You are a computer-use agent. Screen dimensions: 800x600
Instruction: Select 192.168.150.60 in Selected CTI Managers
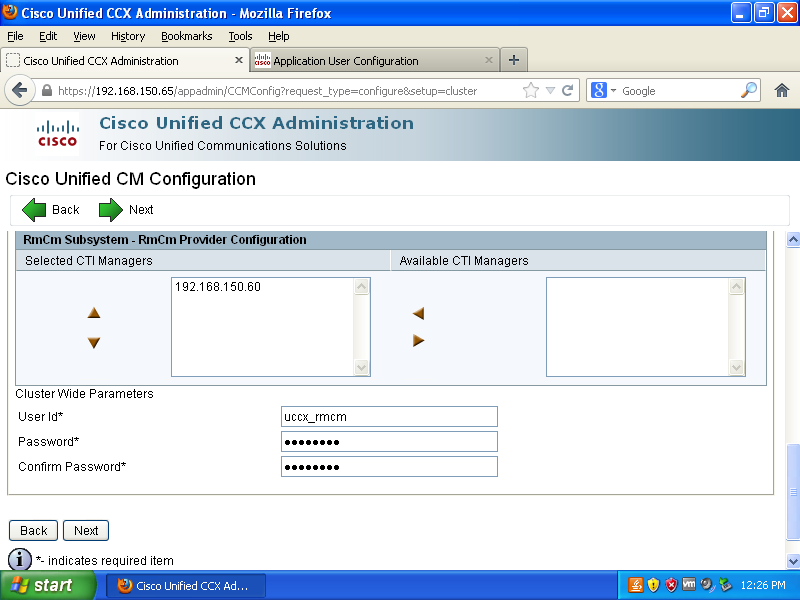(x=218, y=287)
